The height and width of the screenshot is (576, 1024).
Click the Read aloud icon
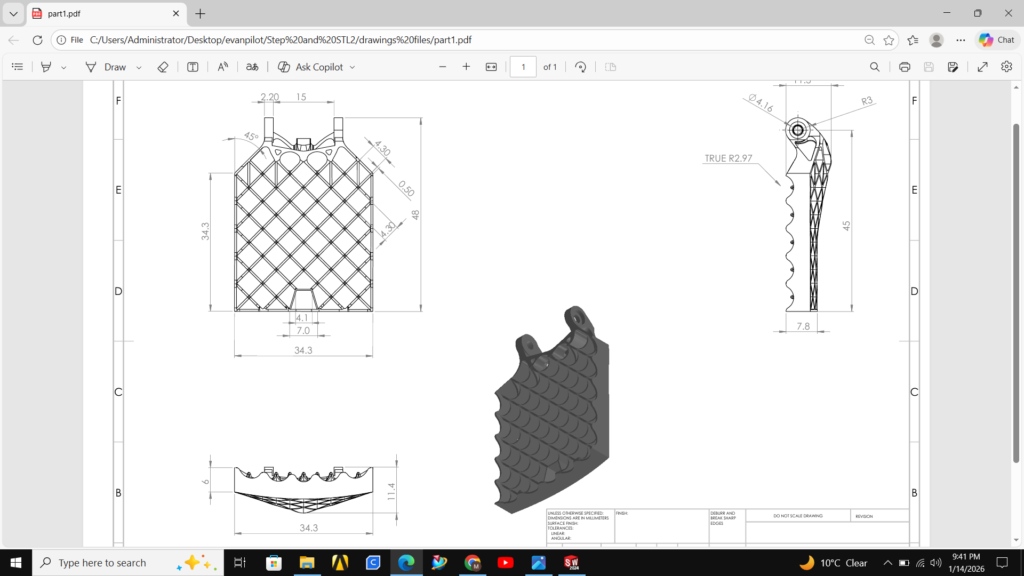(x=223, y=67)
